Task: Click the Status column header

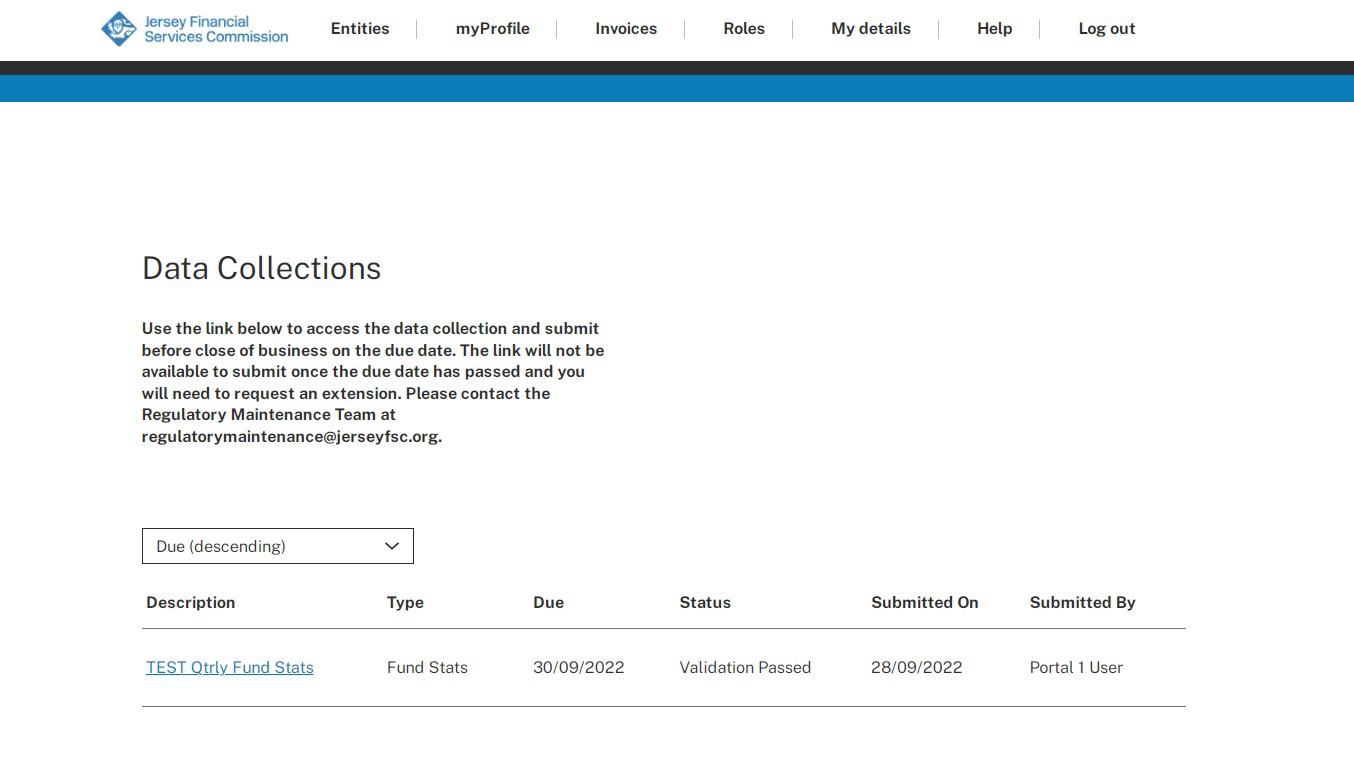Action: [705, 603]
